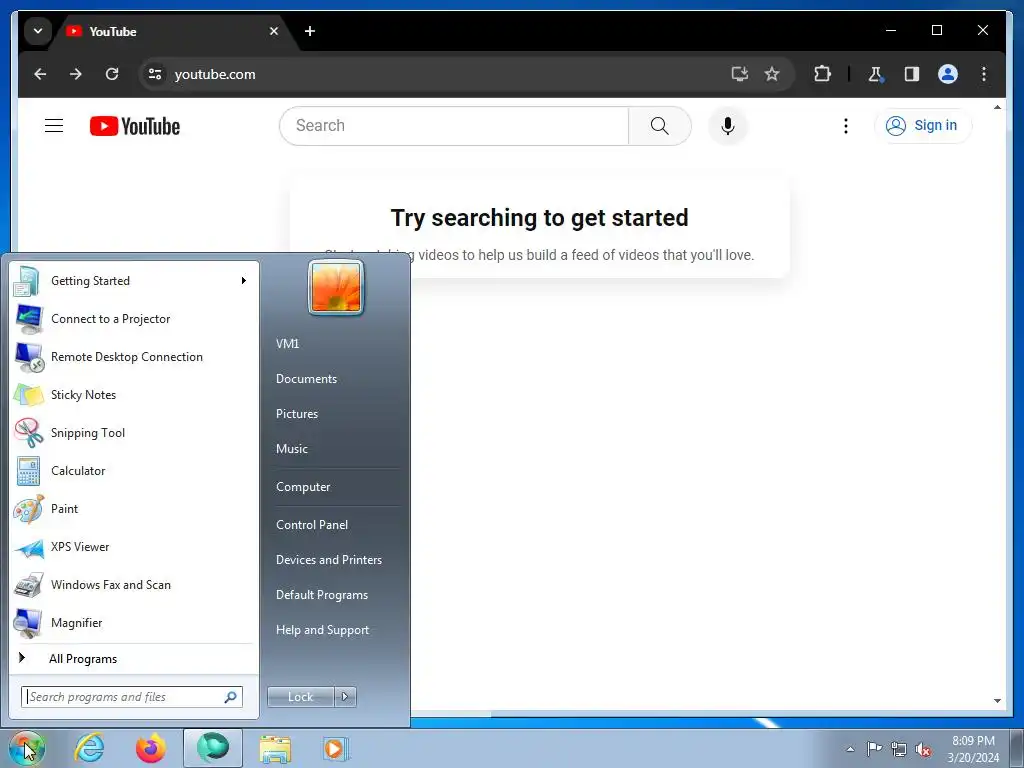Open Chrome three-dot menu
Viewport: 1024px width, 768px height.
point(984,74)
